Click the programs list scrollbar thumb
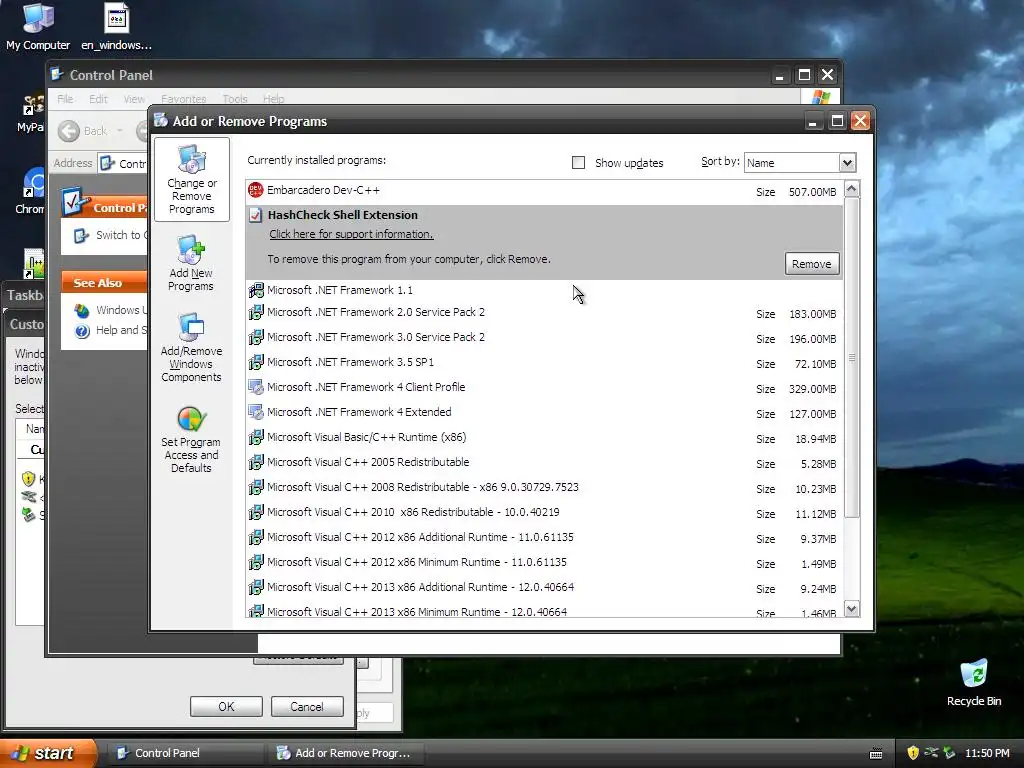 point(852,358)
